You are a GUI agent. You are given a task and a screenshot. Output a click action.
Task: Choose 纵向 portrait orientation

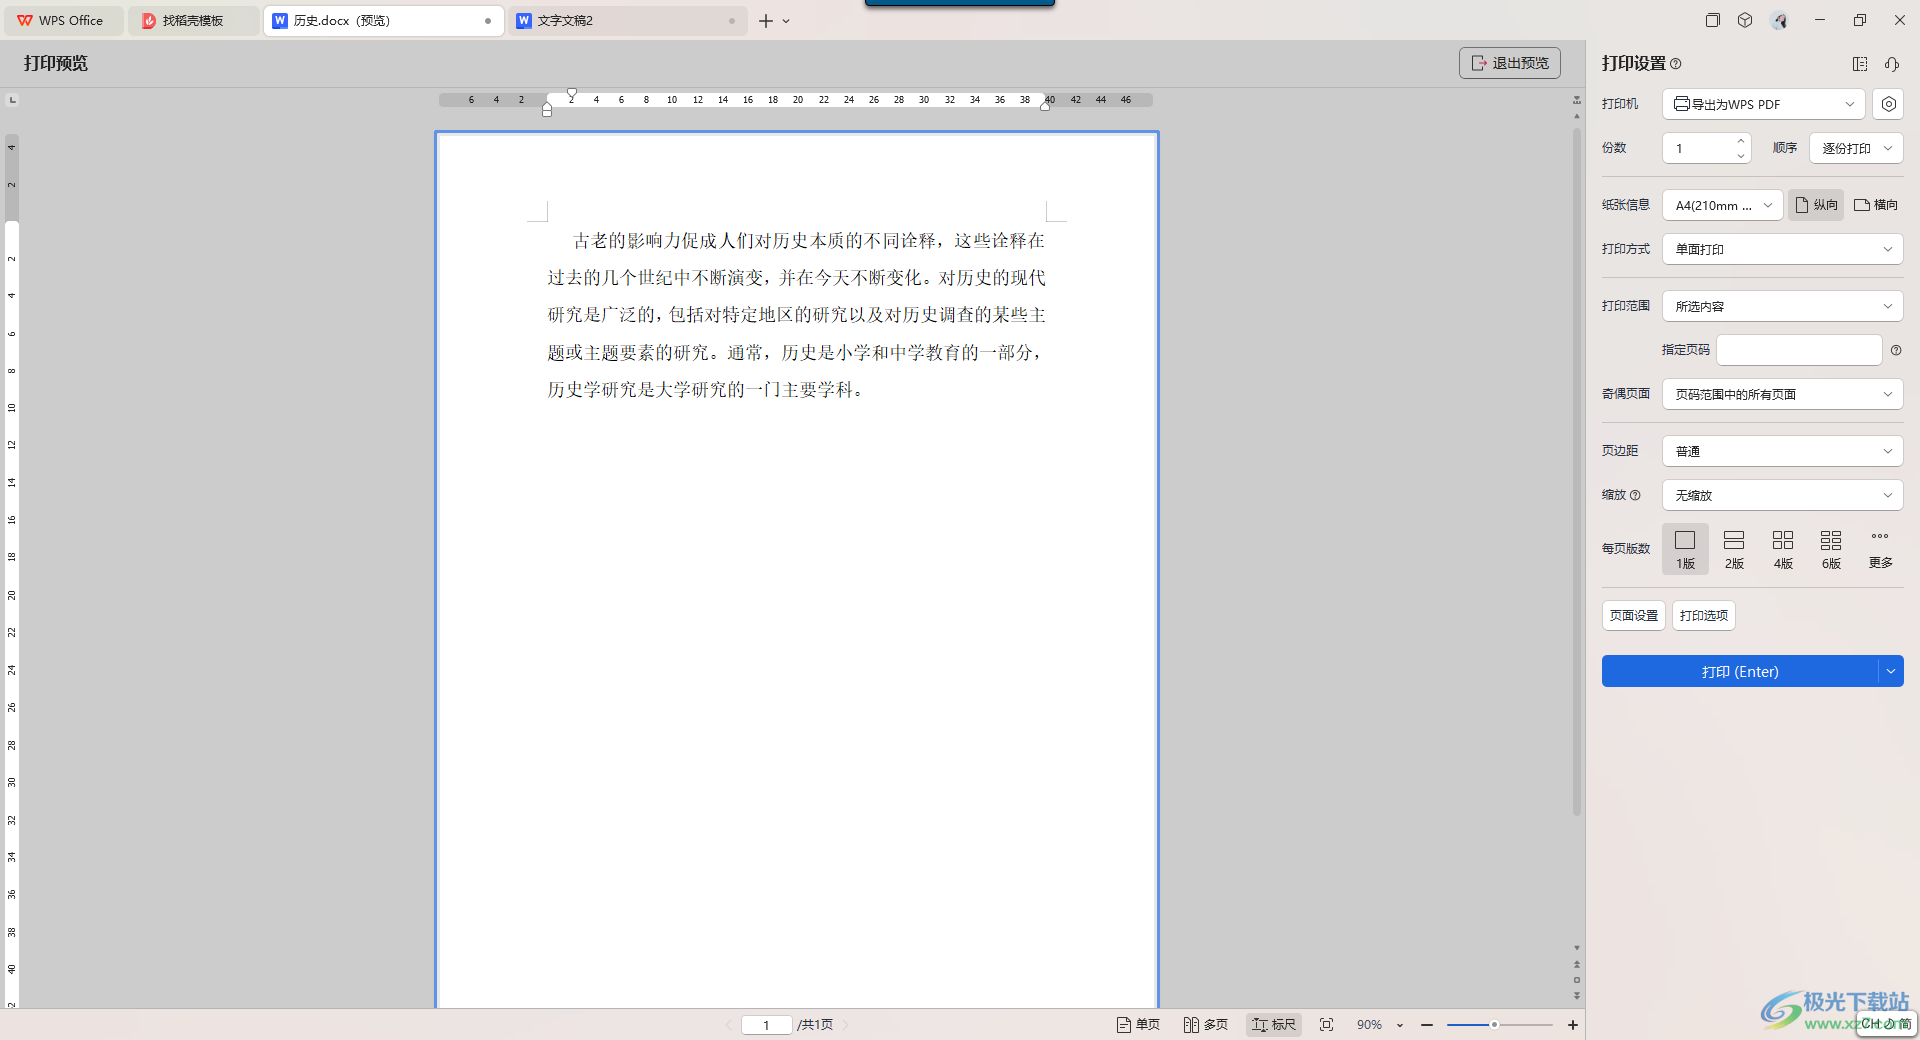coord(1816,205)
